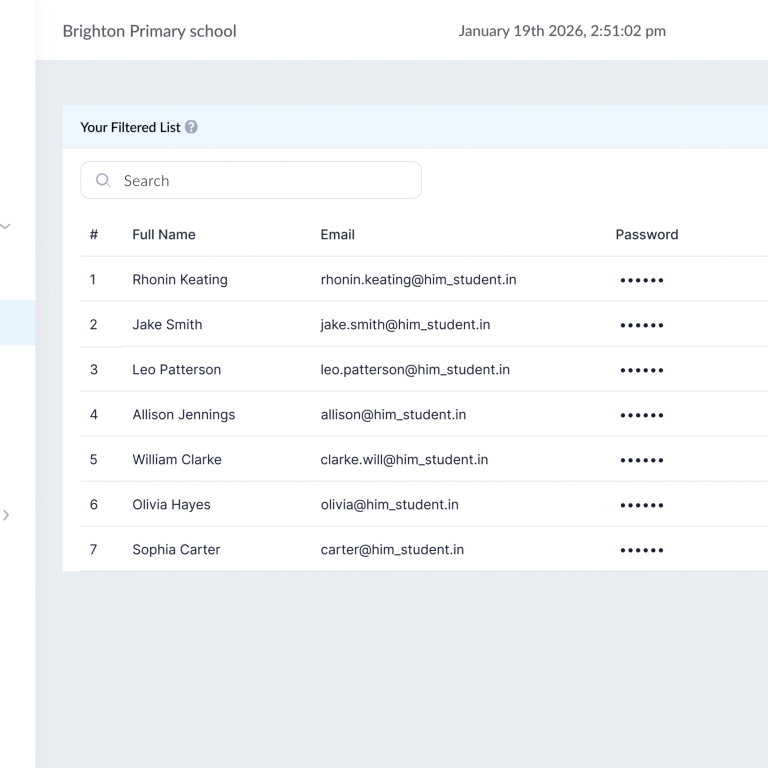Screen dimensions: 768x768
Task: Expand the right-pointing chevron in the left sidebar
Action: (6, 515)
